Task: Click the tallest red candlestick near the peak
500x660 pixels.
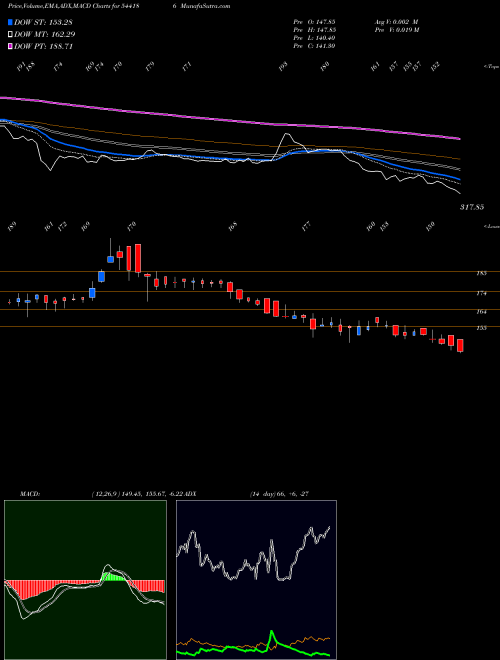Action: (x=138, y=258)
